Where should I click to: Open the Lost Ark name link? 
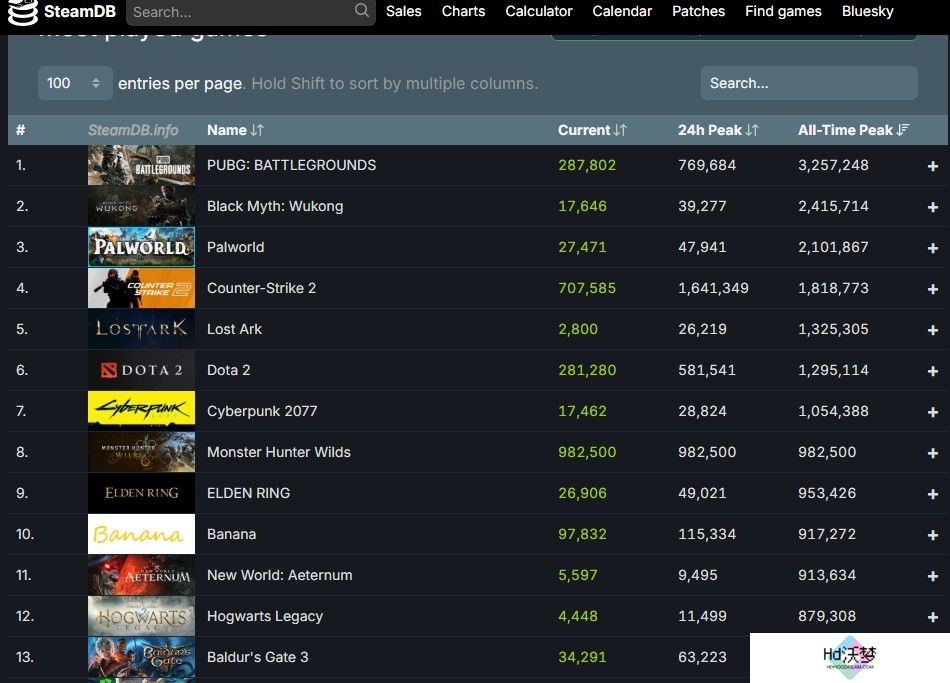(234, 329)
